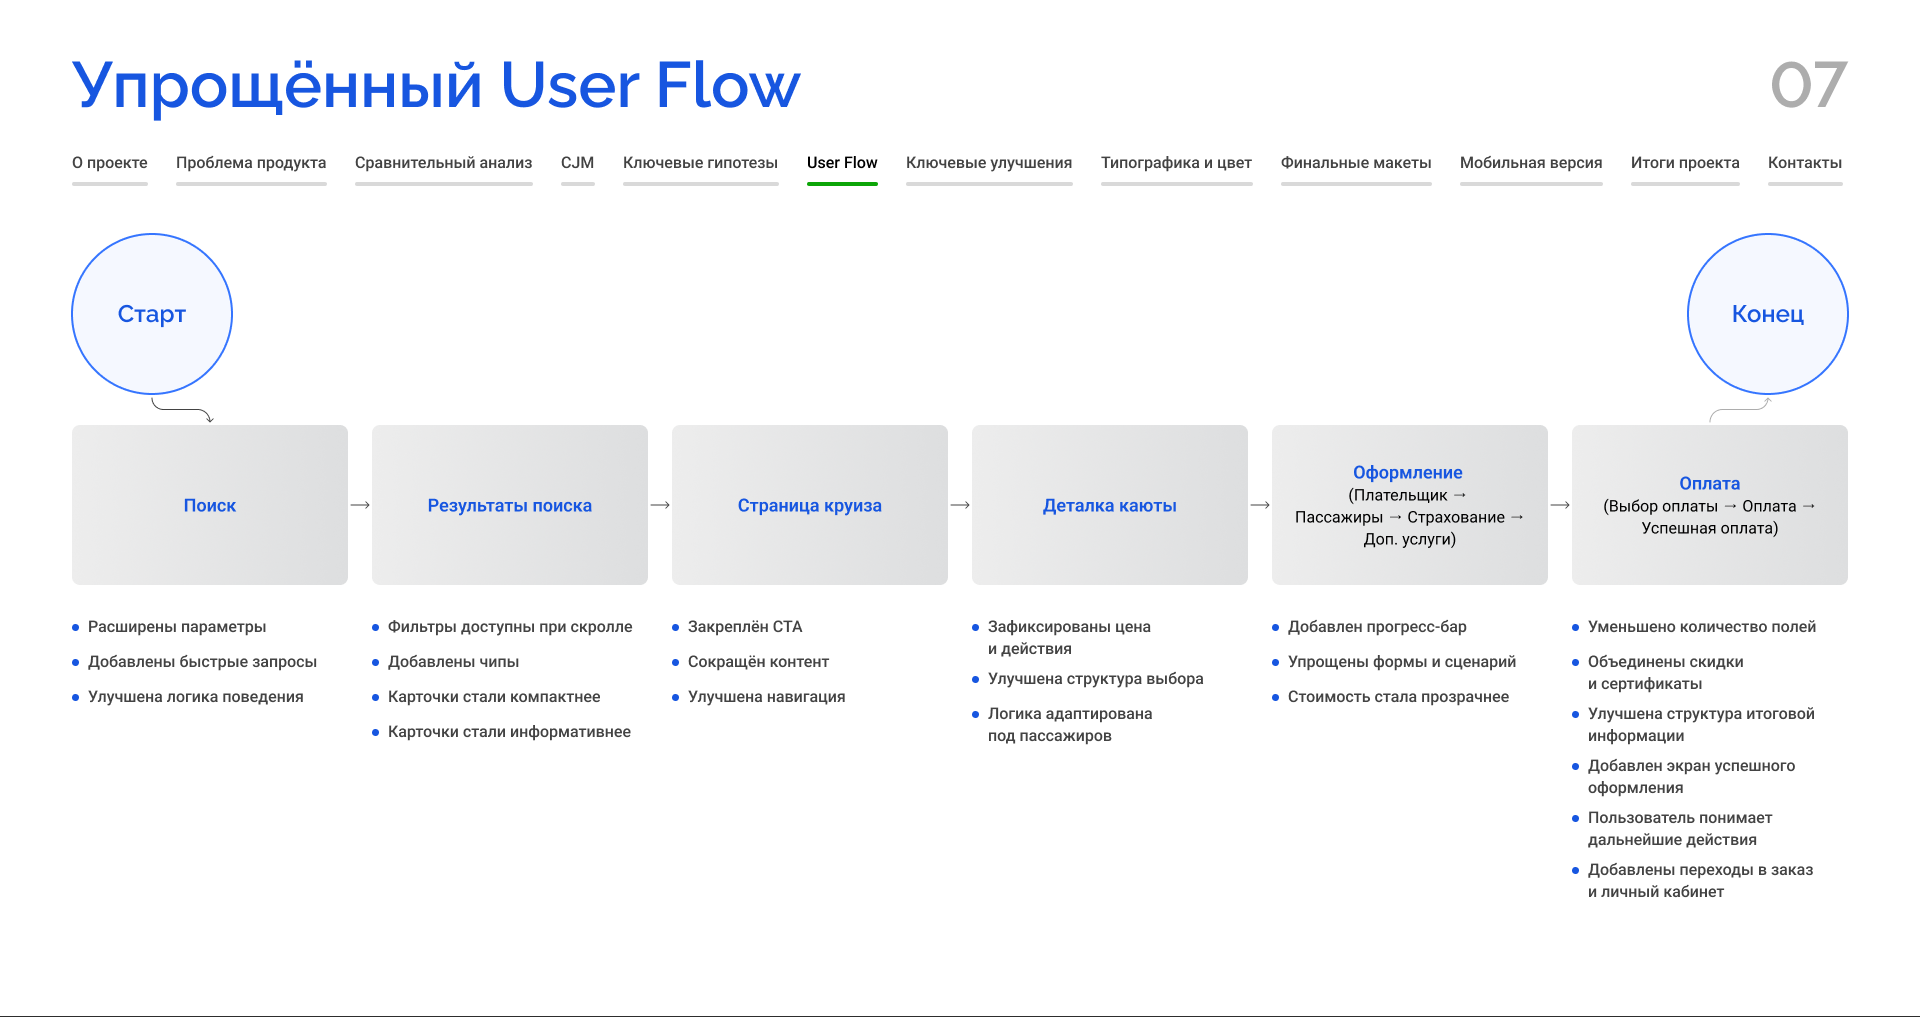
Task: Select the "Поиск" flow card
Action: (x=210, y=505)
